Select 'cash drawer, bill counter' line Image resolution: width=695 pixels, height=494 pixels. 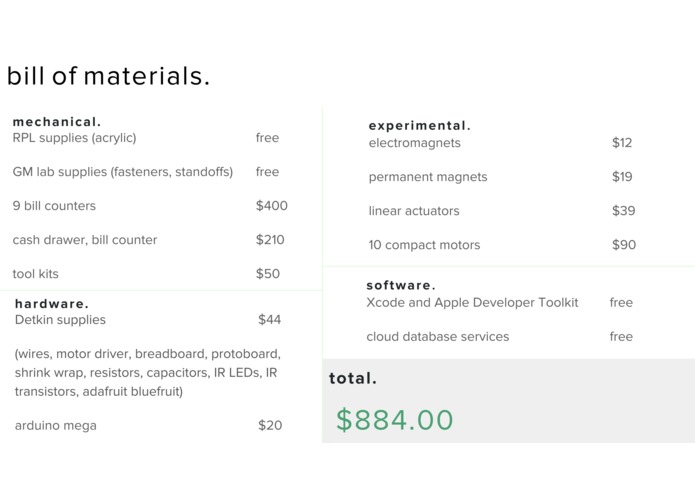tap(85, 240)
